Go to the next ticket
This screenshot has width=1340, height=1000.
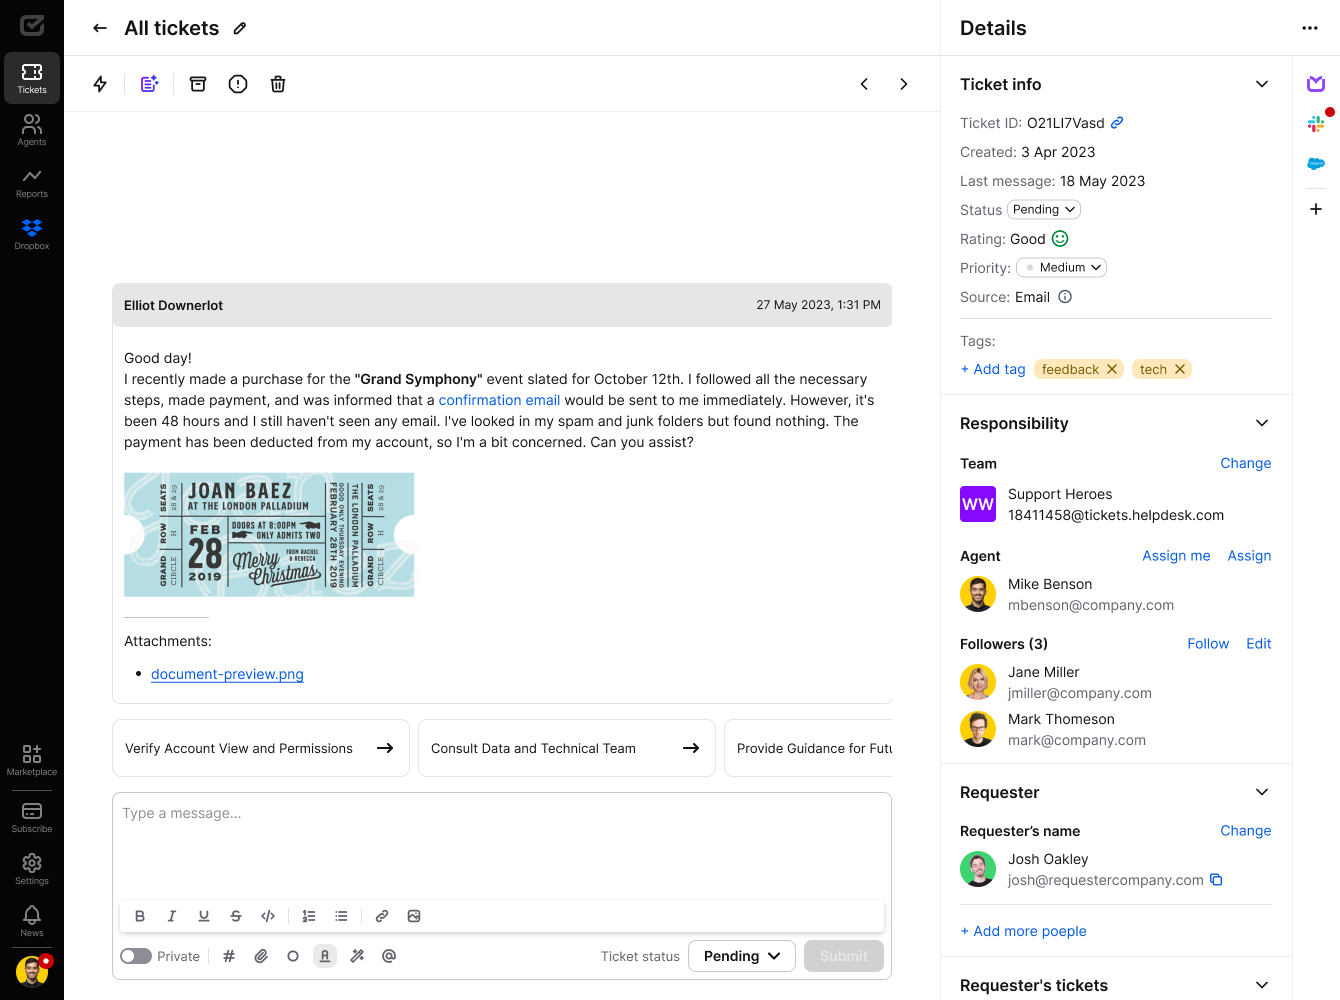point(904,84)
